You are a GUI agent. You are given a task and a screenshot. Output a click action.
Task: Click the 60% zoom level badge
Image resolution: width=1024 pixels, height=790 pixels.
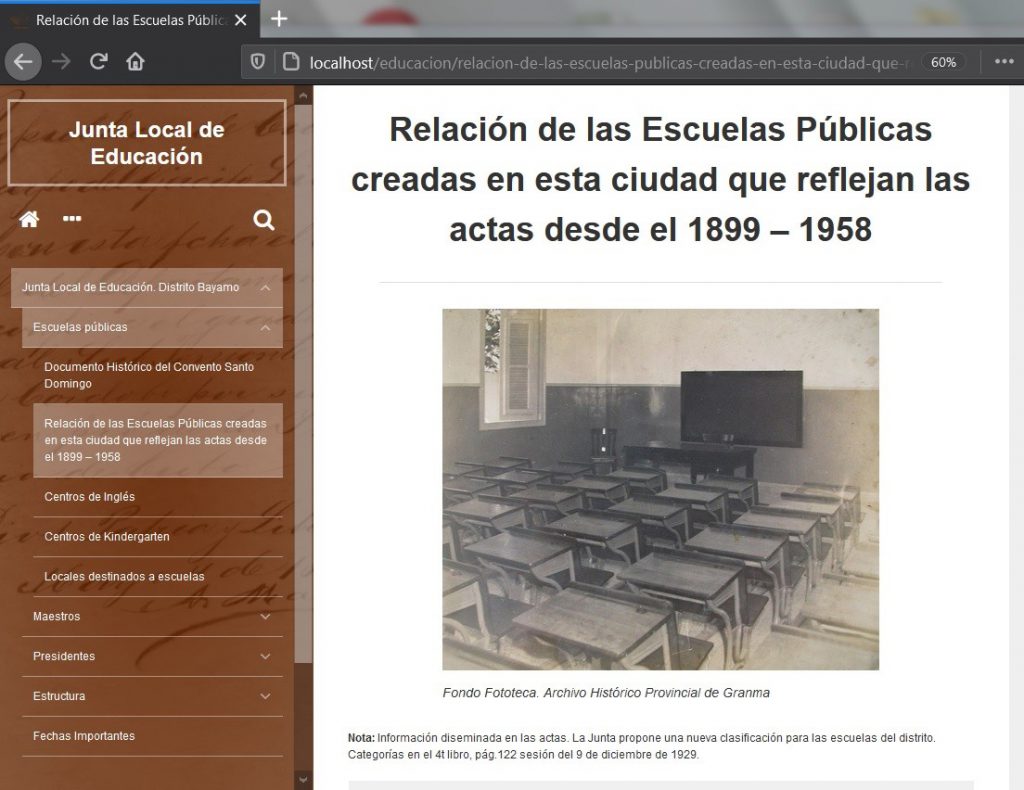(943, 62)
